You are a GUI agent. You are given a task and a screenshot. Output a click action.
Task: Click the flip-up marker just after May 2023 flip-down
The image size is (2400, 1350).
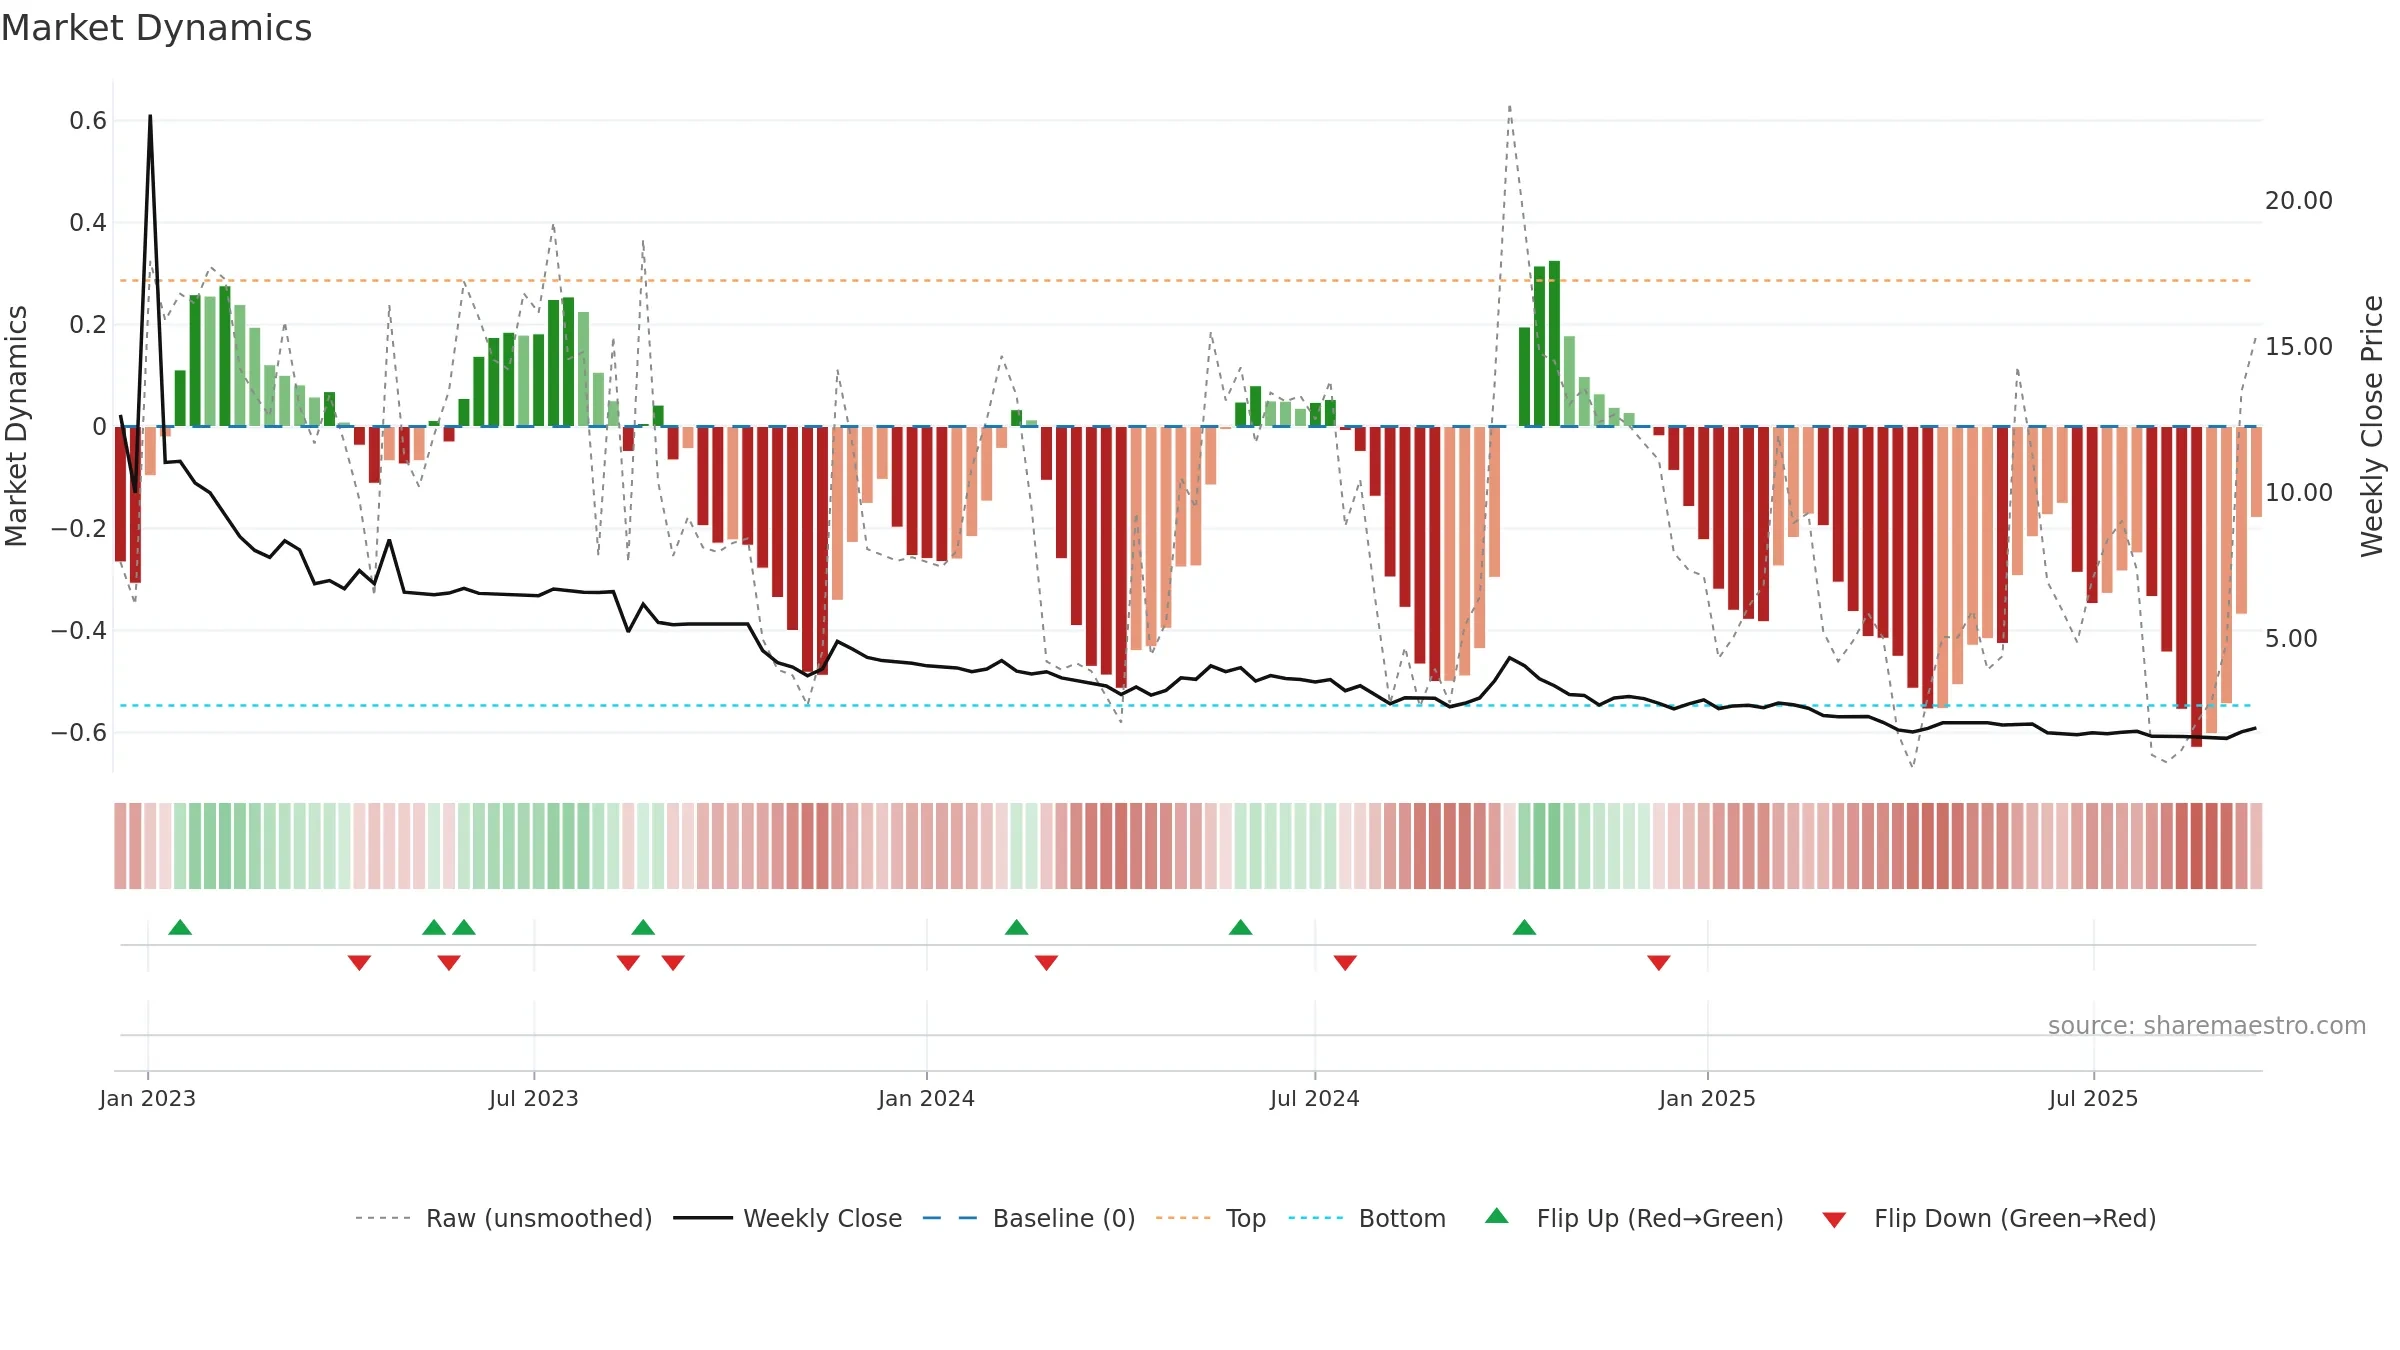point(464,927)
